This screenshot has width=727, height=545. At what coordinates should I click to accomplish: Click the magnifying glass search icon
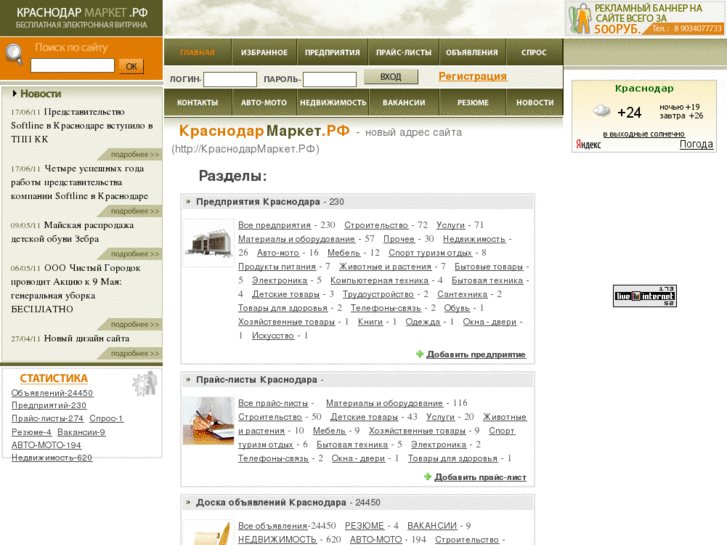pos(14,54)
